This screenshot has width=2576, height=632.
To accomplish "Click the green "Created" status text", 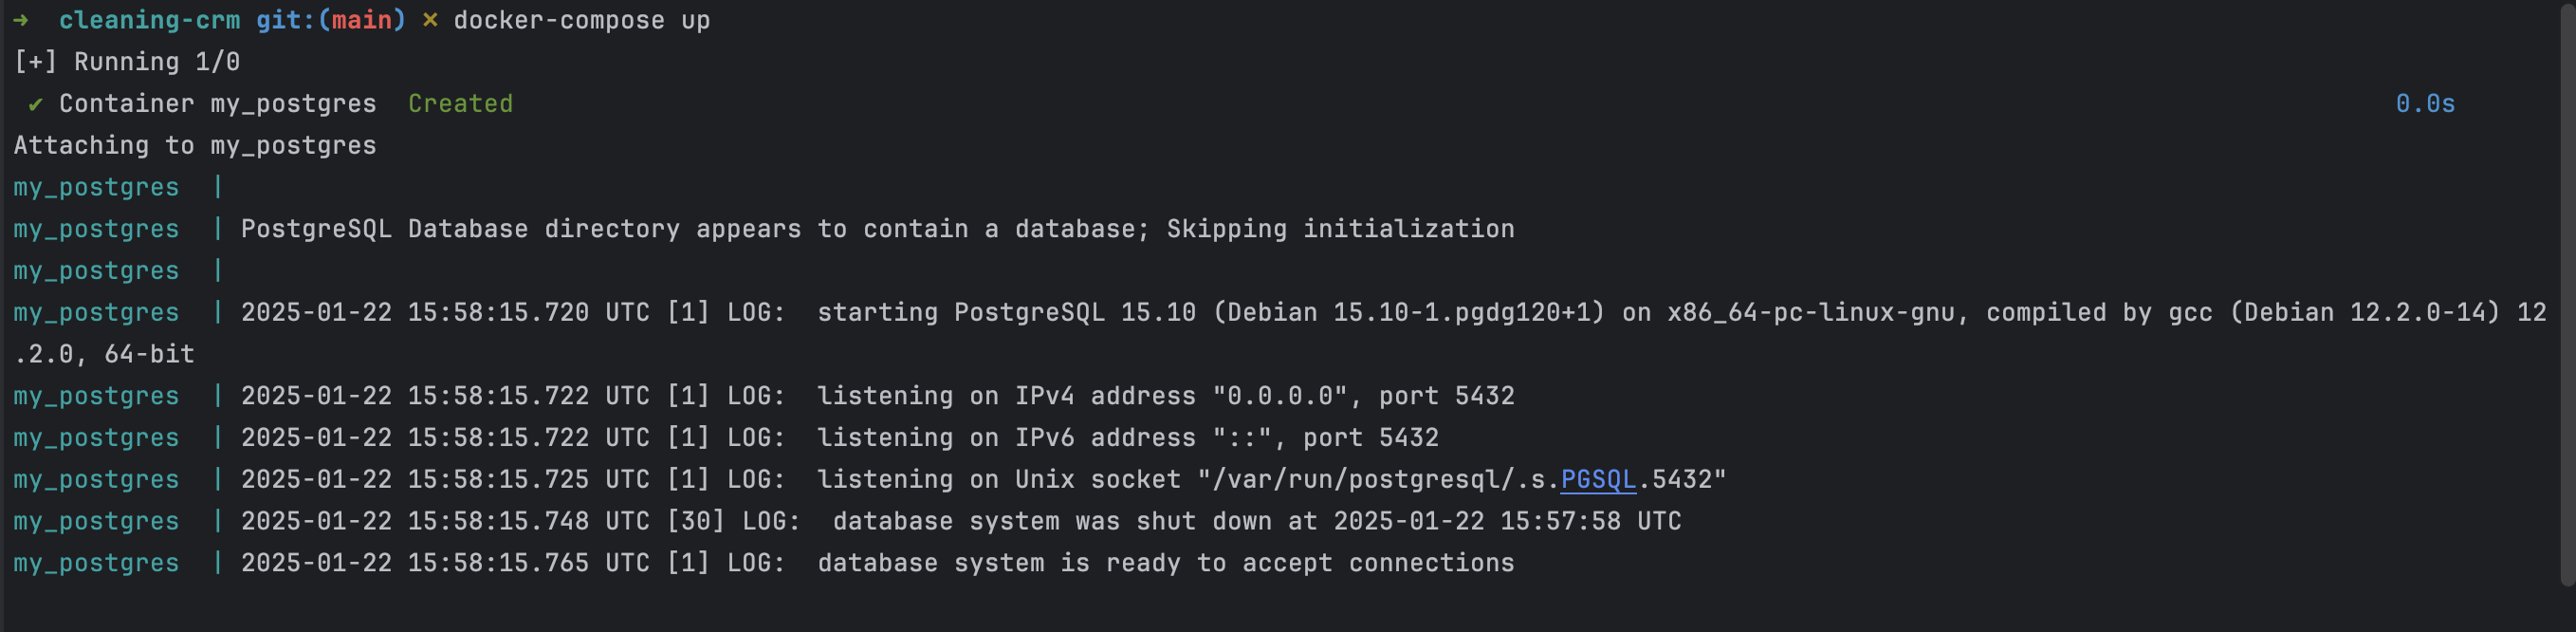I will [x=460, y=104].
